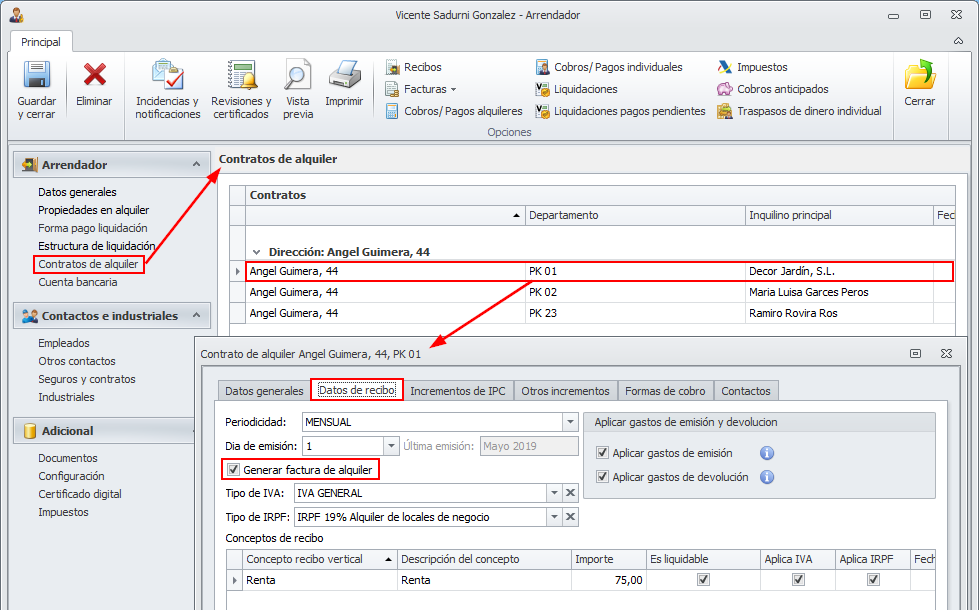Select the Principal ribbon tab
This screenshot has height=610, width=979.
pos(41,42)
